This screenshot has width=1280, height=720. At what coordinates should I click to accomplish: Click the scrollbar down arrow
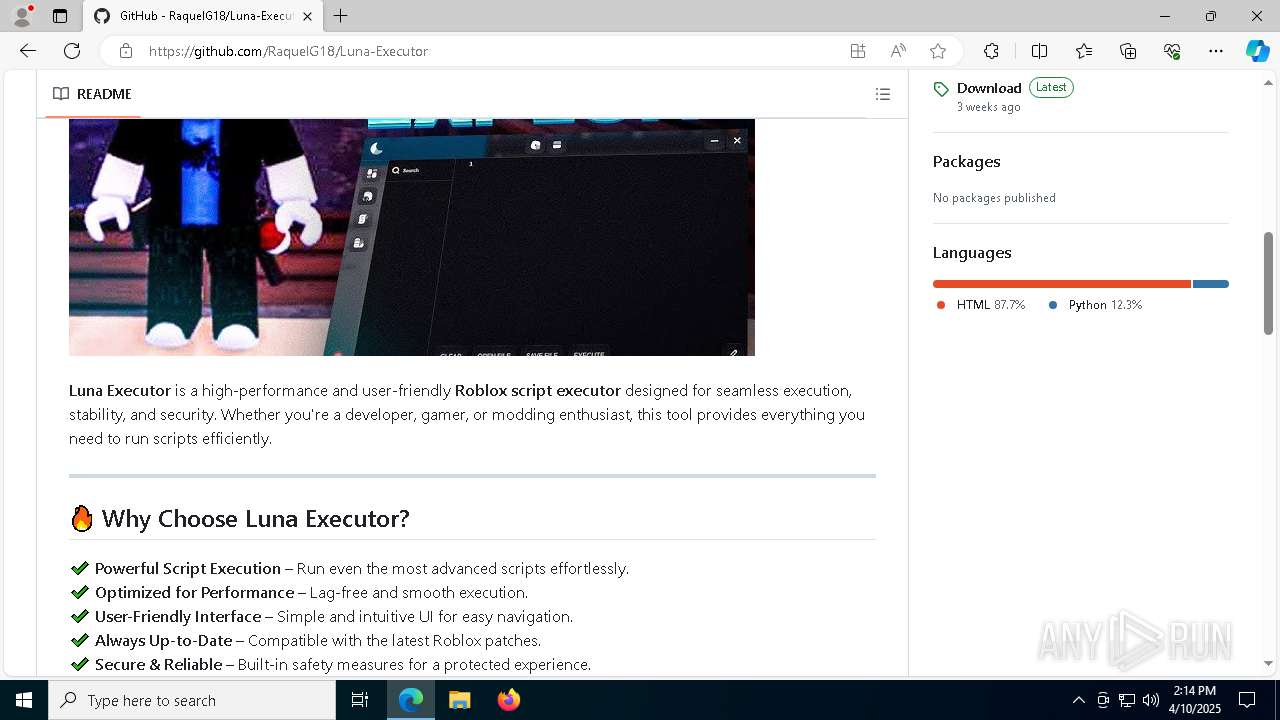coord(1268,663)
